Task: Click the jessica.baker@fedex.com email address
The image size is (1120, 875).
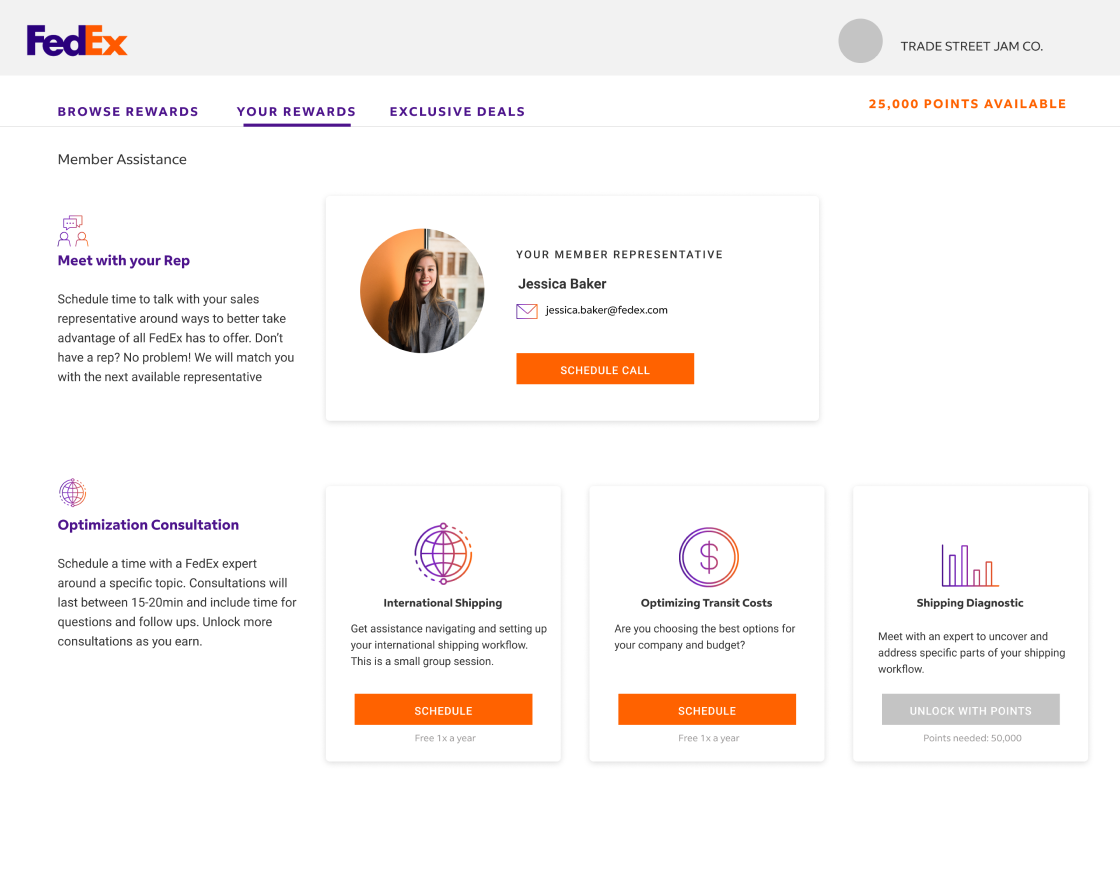Action: tap(606, 310)
